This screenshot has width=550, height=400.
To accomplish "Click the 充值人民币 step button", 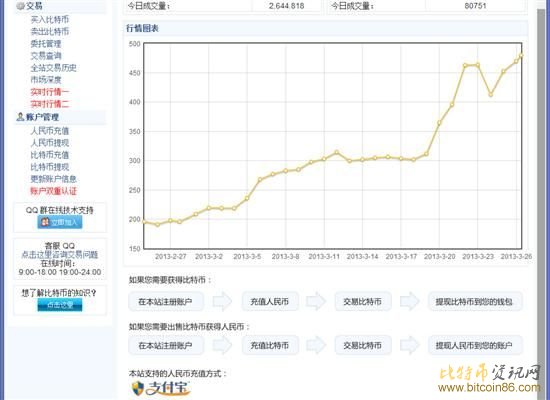I will click(270, 301).
